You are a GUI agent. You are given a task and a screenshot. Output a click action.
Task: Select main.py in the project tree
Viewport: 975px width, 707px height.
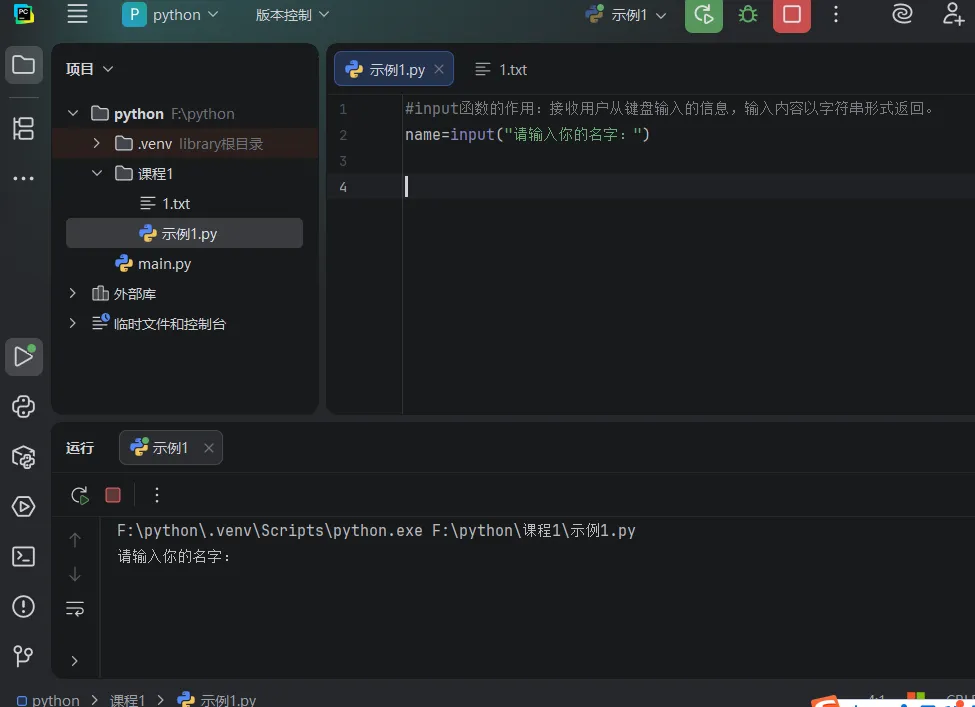click(154, 264)
